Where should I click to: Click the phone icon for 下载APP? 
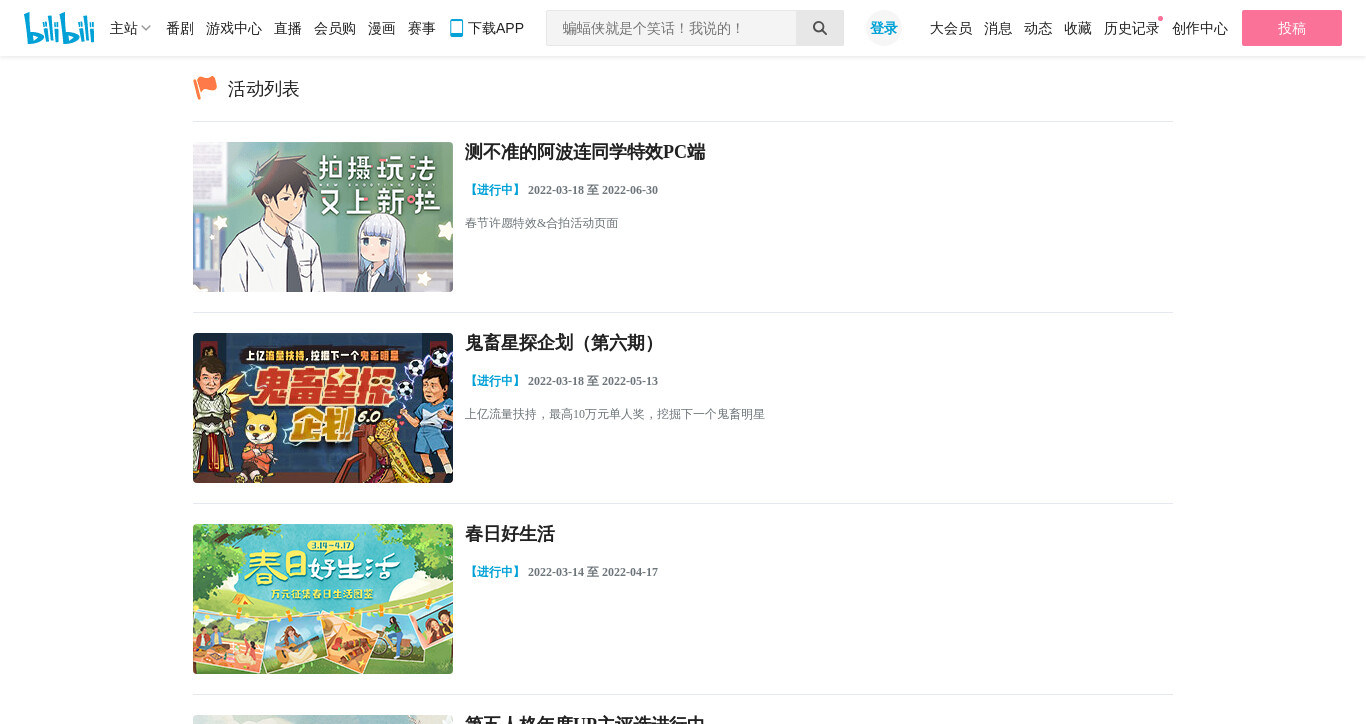(456, 28)
